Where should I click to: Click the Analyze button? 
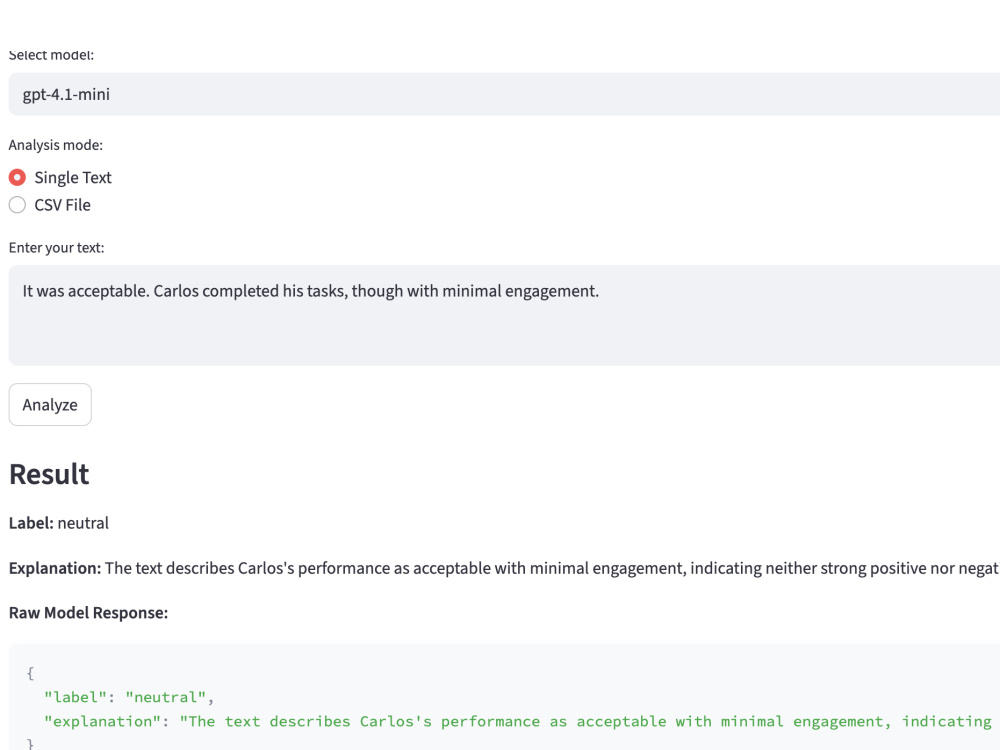coord(50,404)
